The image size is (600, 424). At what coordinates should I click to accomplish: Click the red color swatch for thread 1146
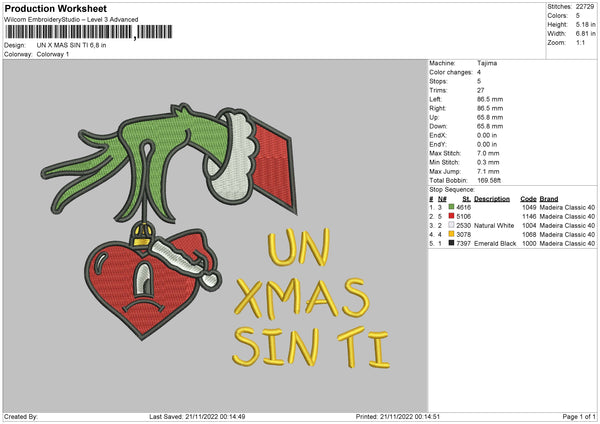pyautogui.click(x=451, y=216)
